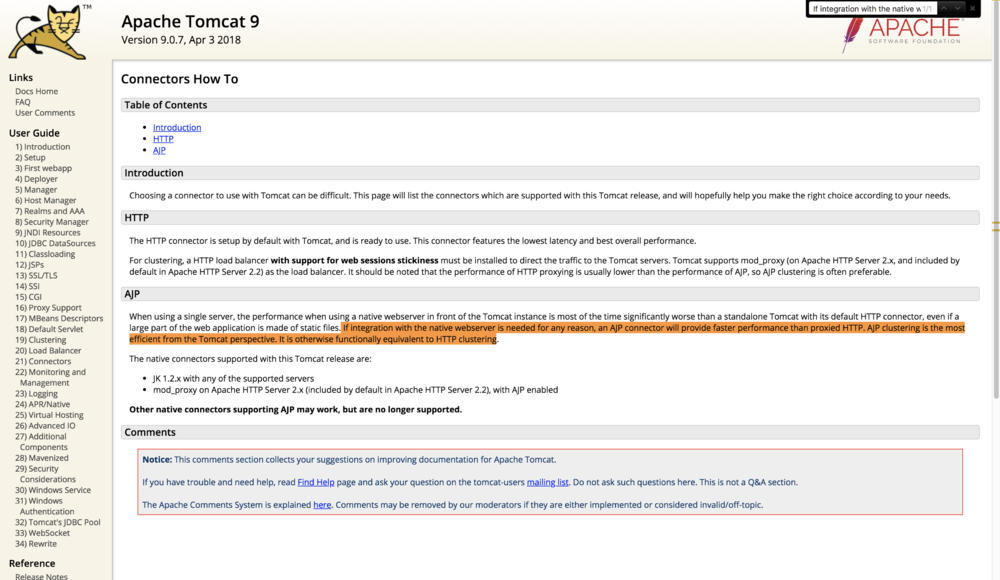Jump to Introduction in Table of Contents
Viewport: 1000px width, 580px height.
pyautogui.click(x=177, y=128)
